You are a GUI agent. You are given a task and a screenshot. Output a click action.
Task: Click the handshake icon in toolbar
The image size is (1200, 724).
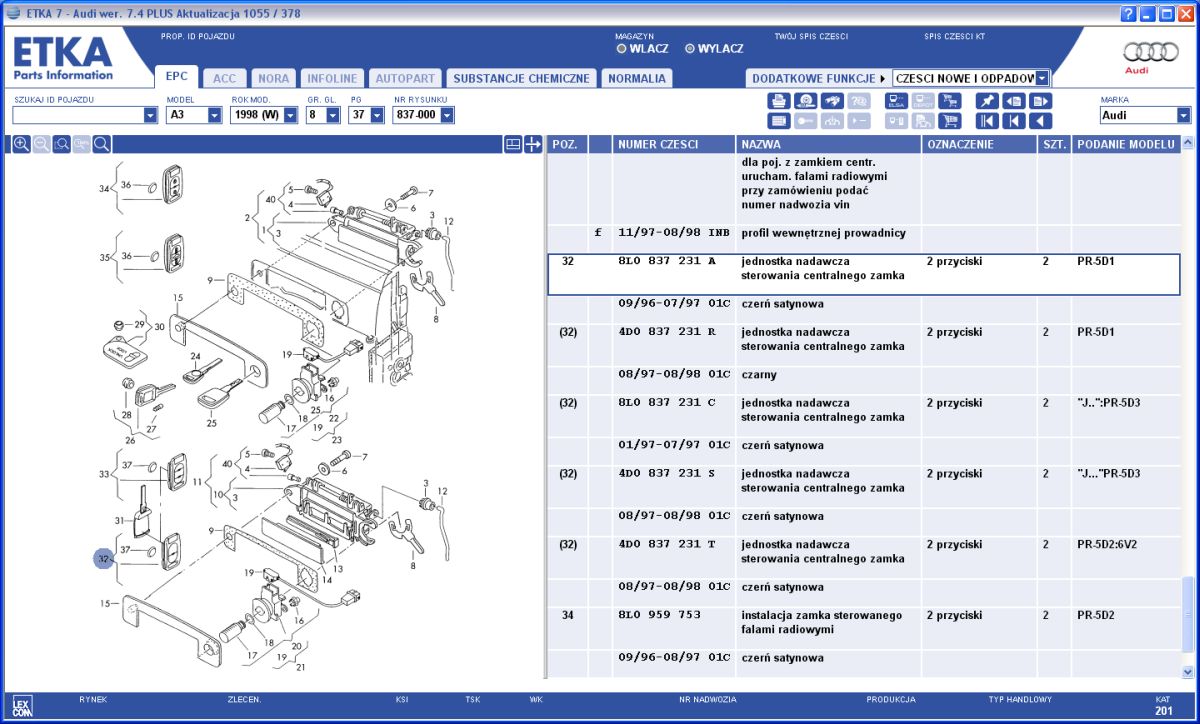(832, 101)
